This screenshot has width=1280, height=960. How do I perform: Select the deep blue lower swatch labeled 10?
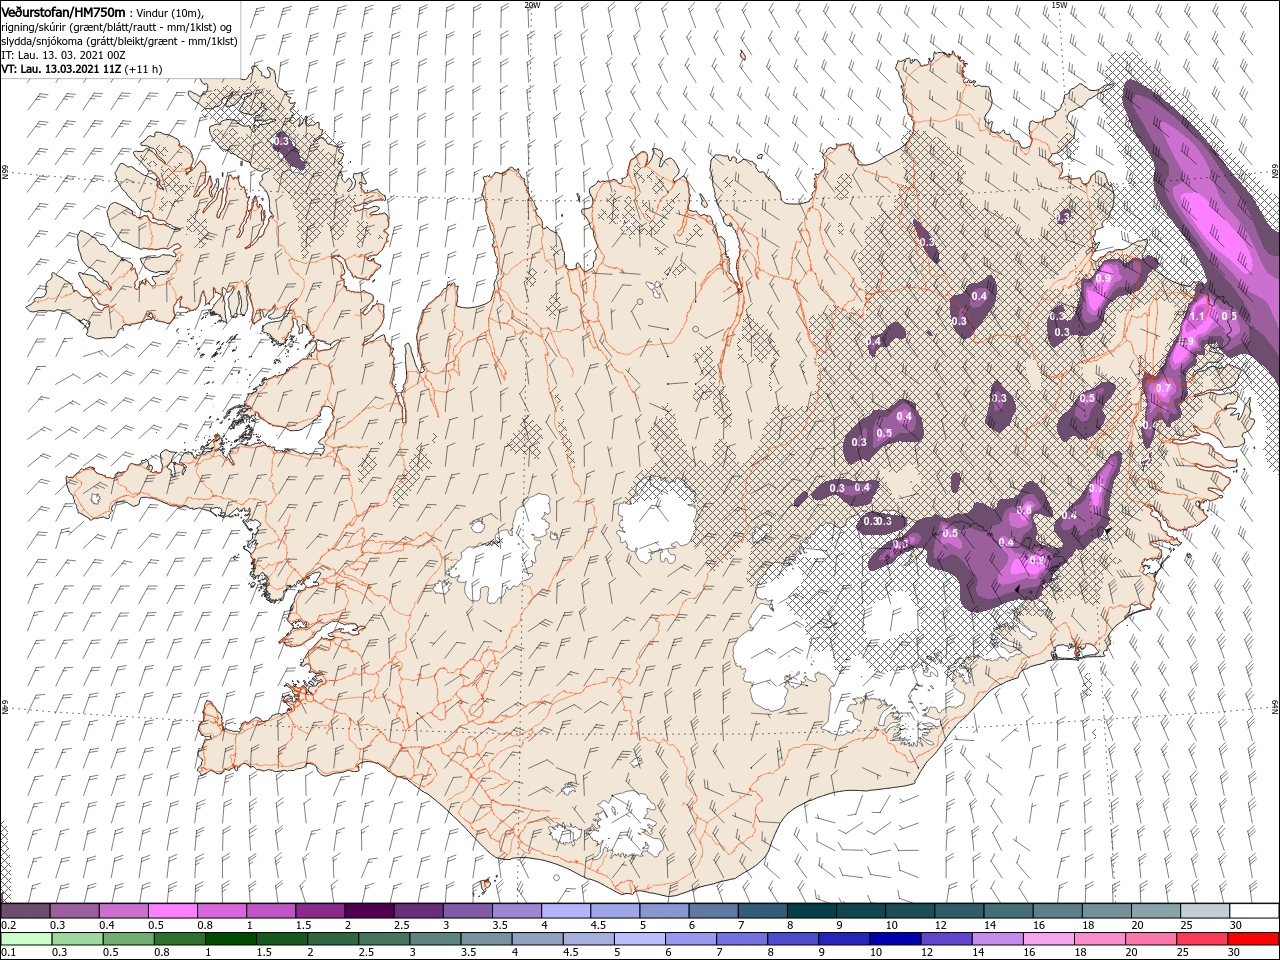[x=896, y=938]
